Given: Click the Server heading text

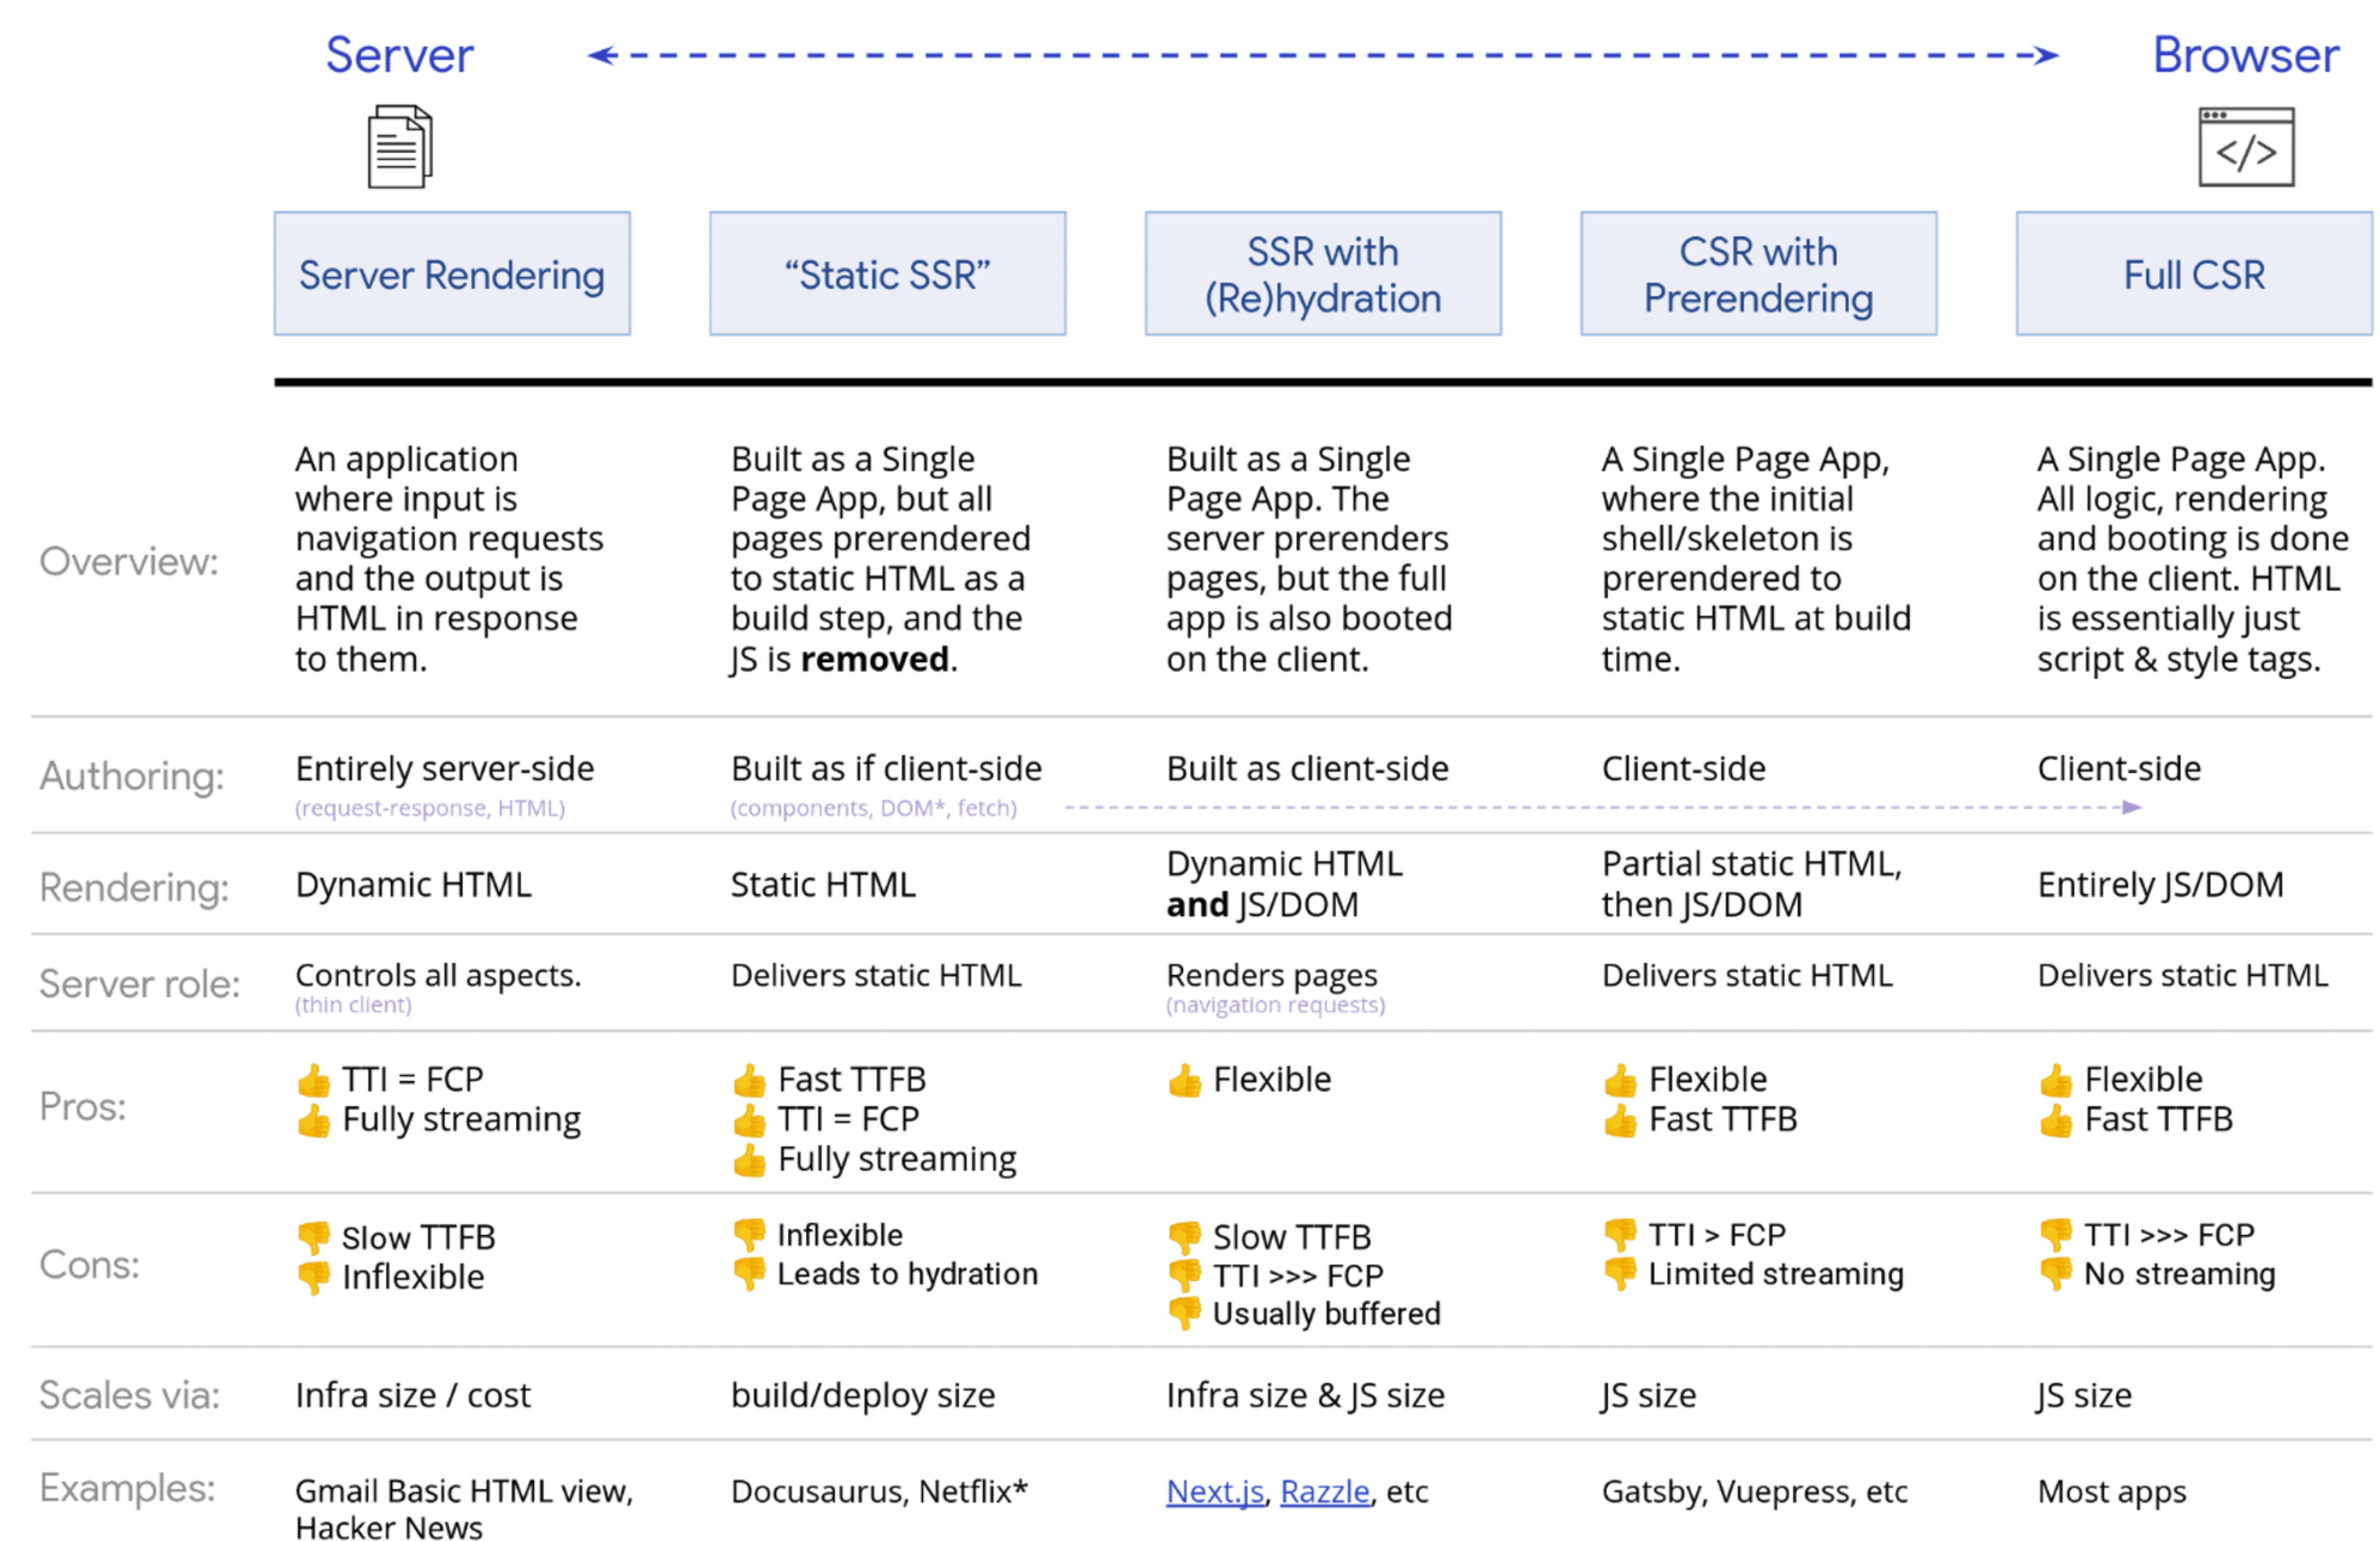Looking at the screenshot, I should tap(400, 54).
